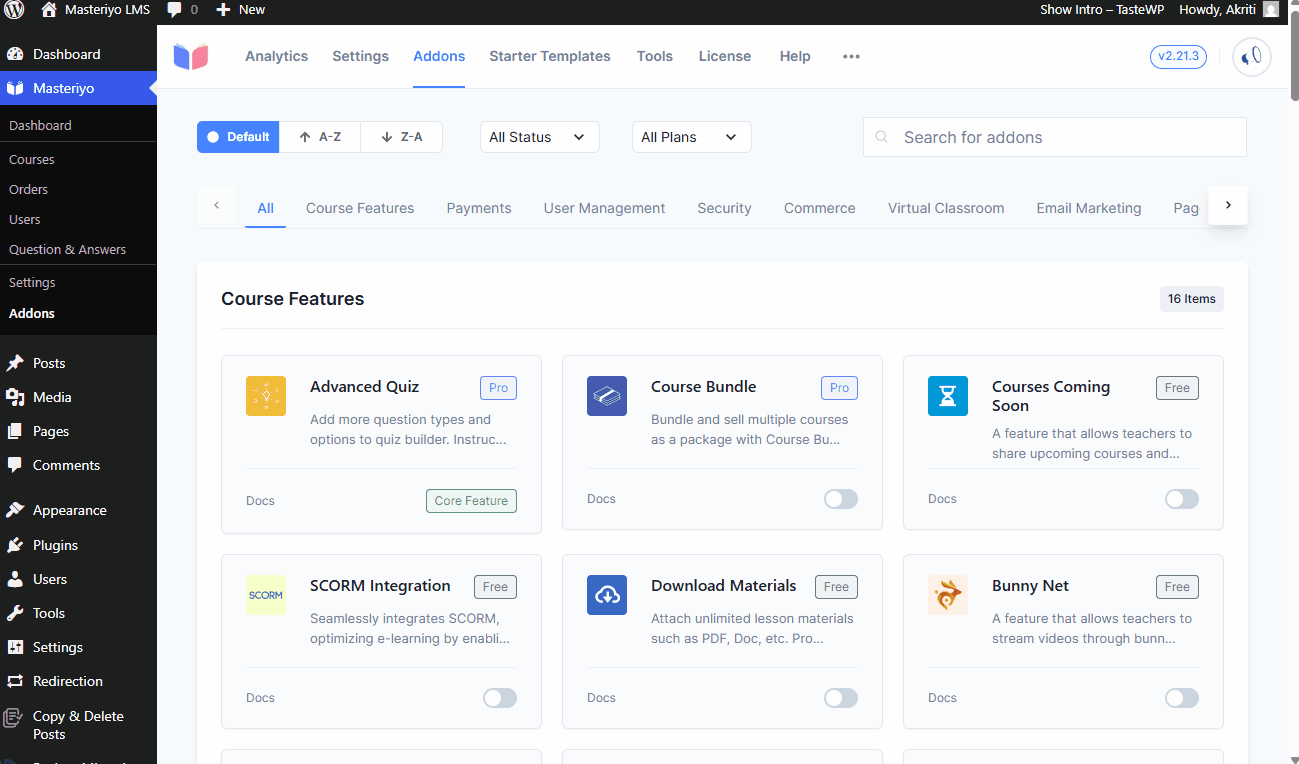Select the Default sort option
1299x764 pixels.
coord(238,137)
